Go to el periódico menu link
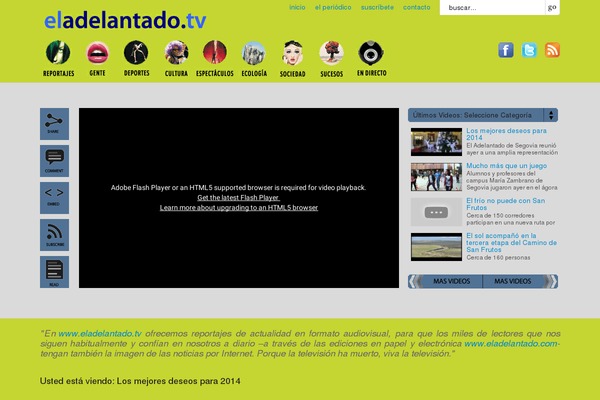 [333, 7]
